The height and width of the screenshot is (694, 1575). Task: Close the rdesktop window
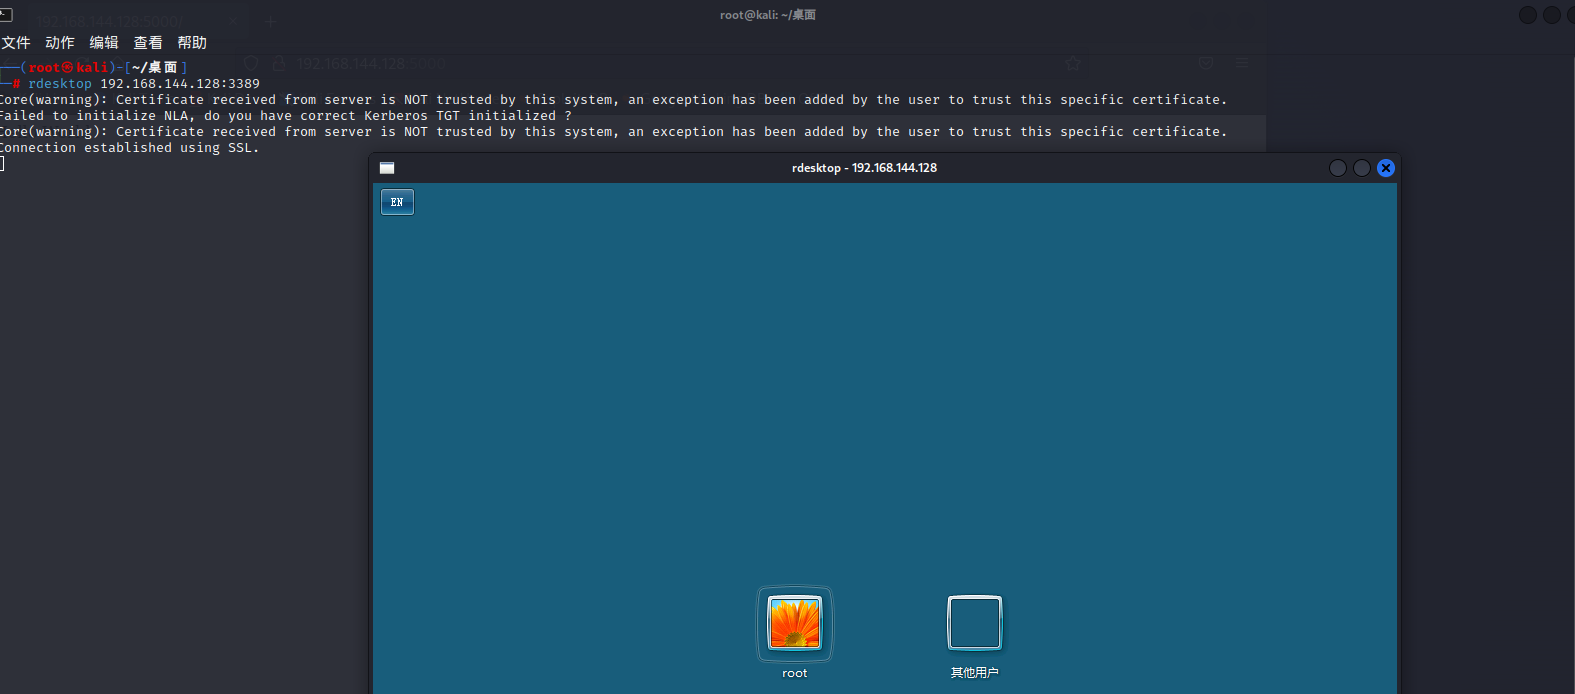(1386, 168)
